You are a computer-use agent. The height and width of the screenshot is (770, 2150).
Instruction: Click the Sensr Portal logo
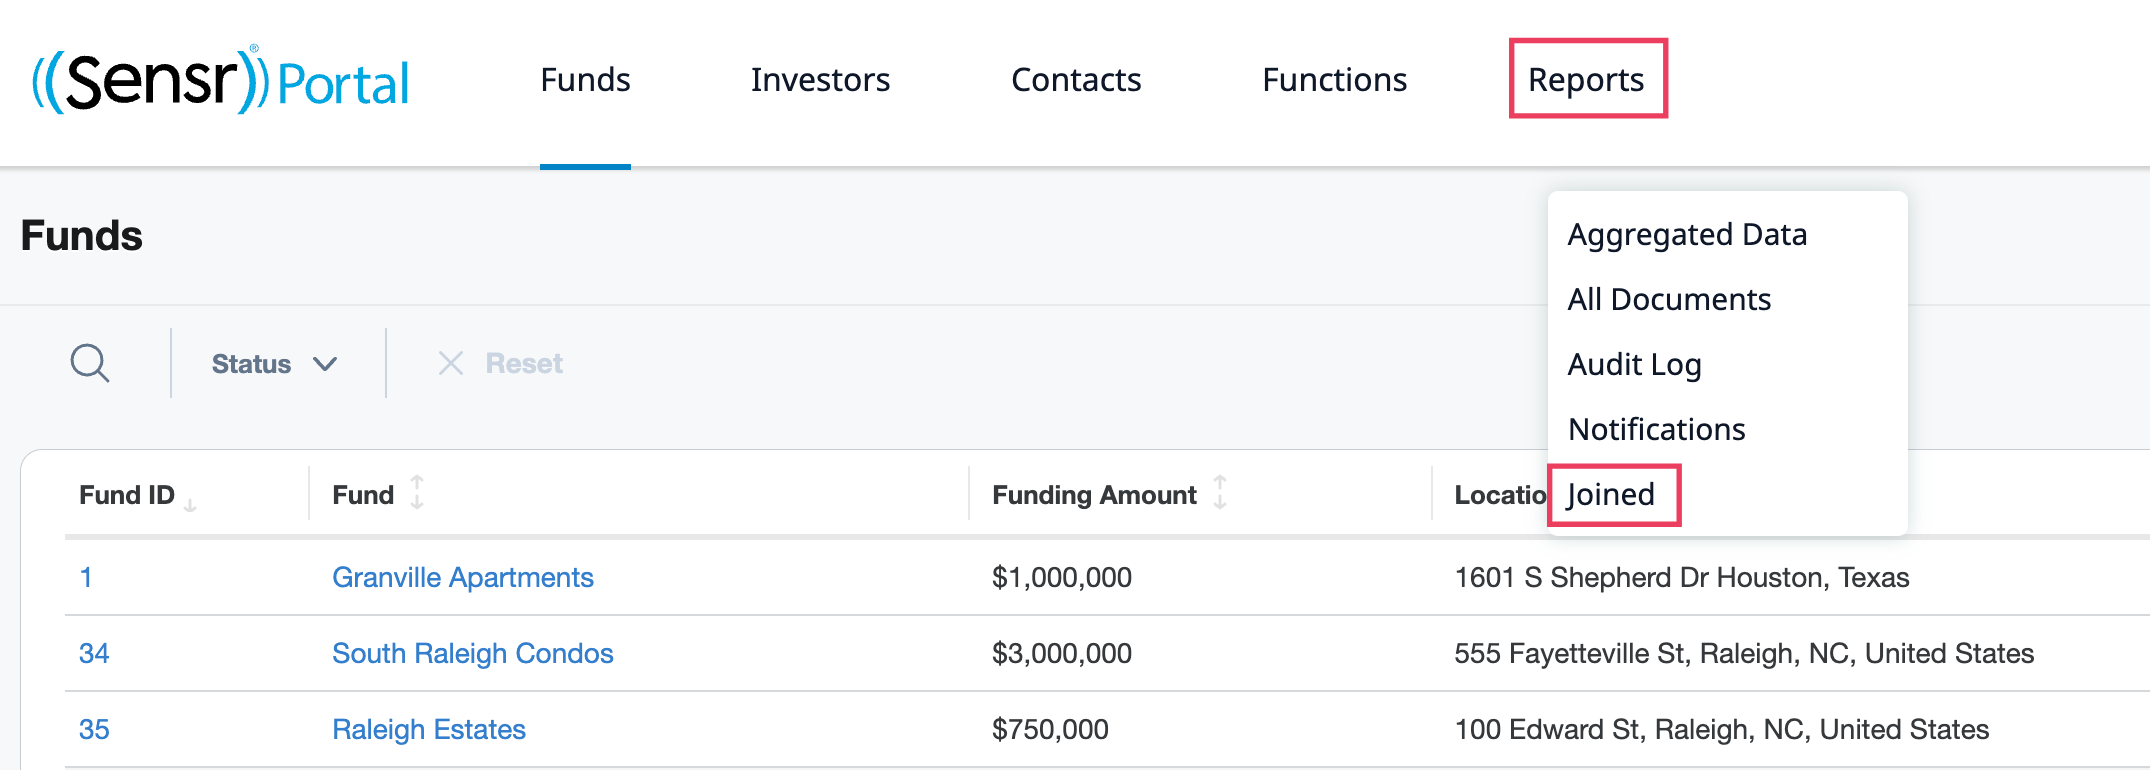221,80
